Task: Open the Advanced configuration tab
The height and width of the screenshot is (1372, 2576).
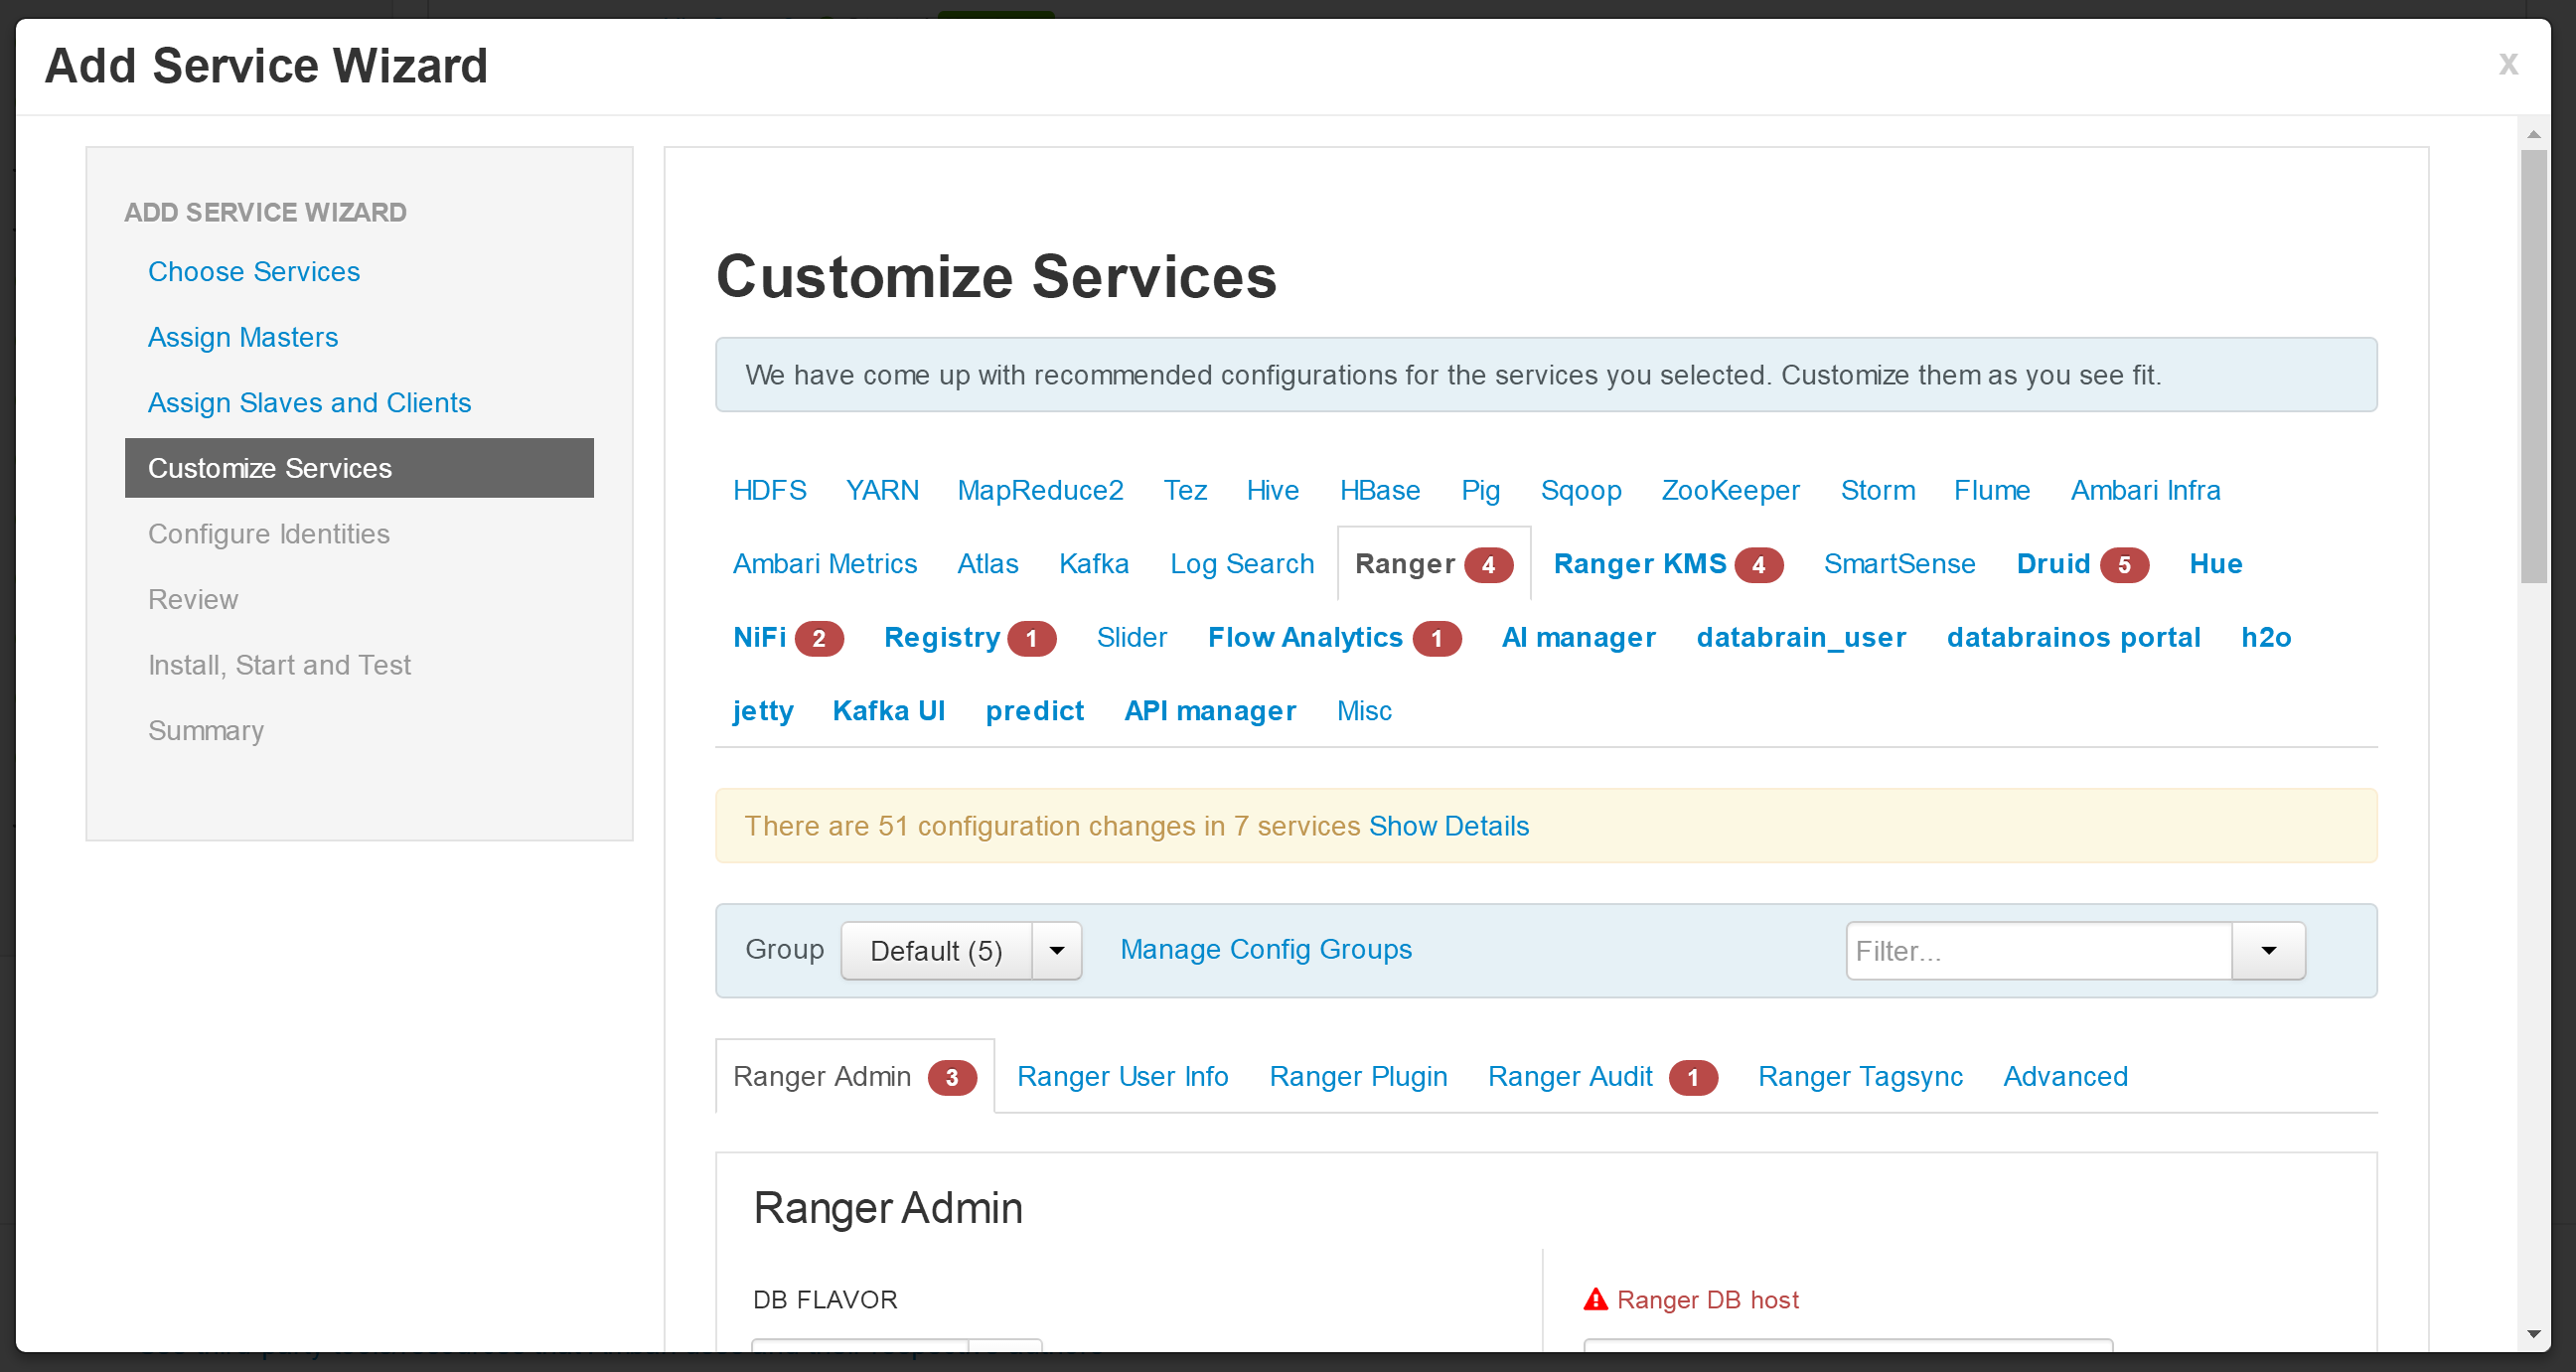Action: (x=2065, y=1076)
